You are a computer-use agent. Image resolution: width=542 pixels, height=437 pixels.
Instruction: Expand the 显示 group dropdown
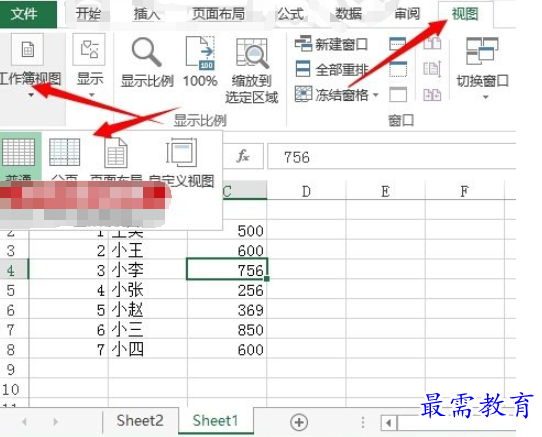91,94
